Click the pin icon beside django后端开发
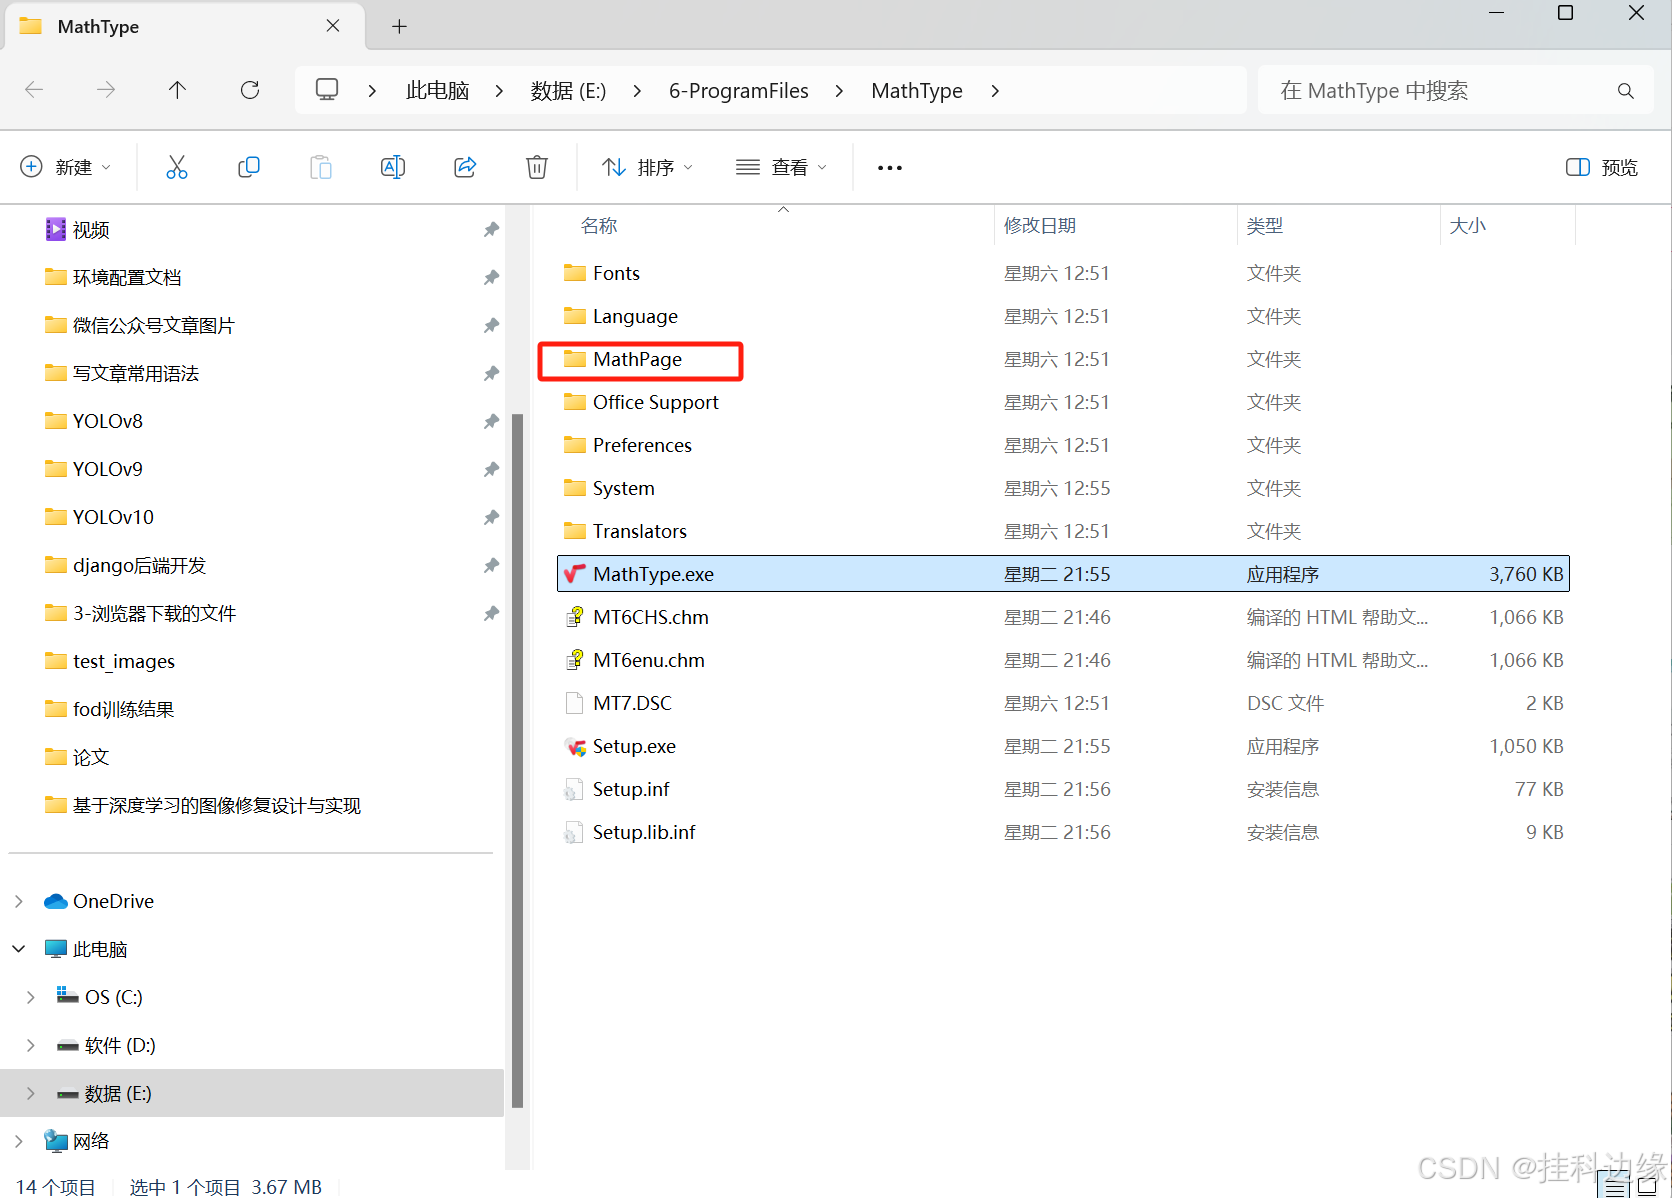Viewport: 1672px width, 1198px height. coord(491,566)
